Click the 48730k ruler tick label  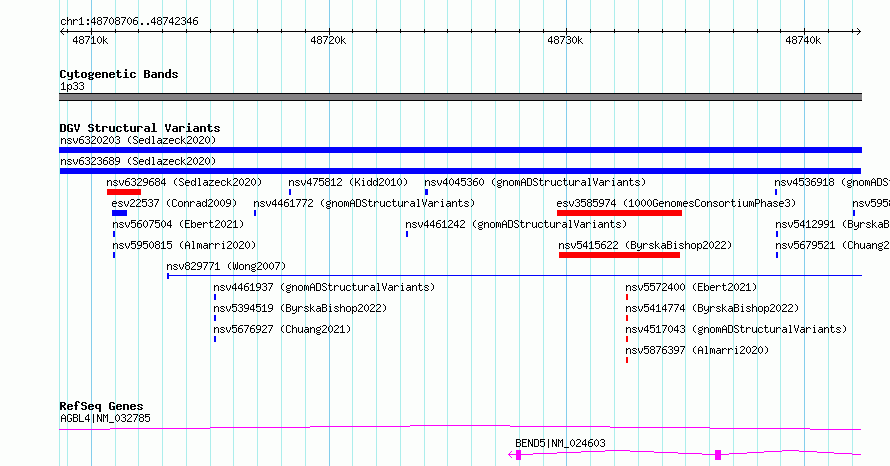(565, 40)
